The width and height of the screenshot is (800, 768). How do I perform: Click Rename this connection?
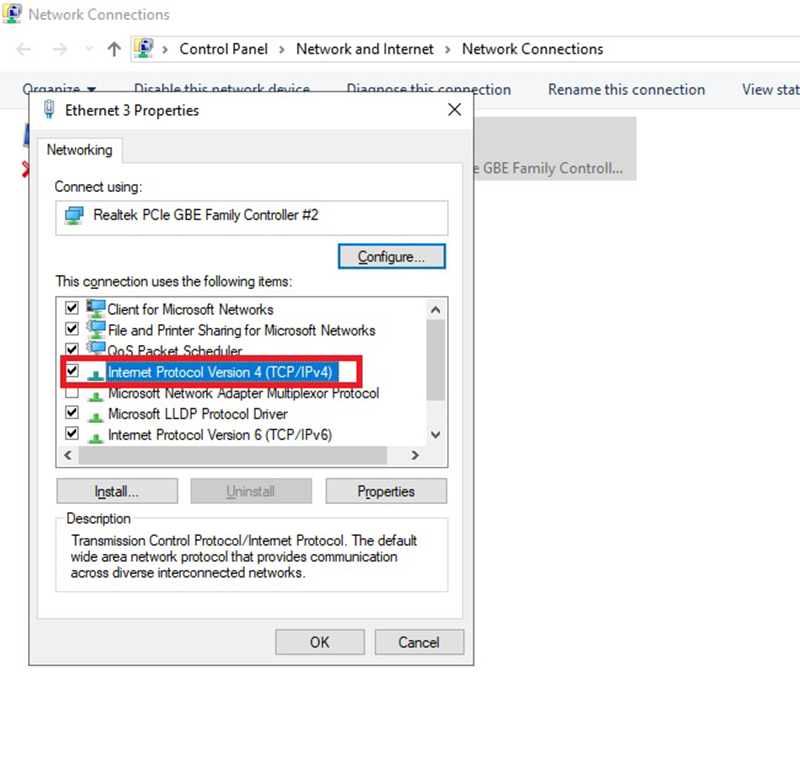(x=627, y=89)
